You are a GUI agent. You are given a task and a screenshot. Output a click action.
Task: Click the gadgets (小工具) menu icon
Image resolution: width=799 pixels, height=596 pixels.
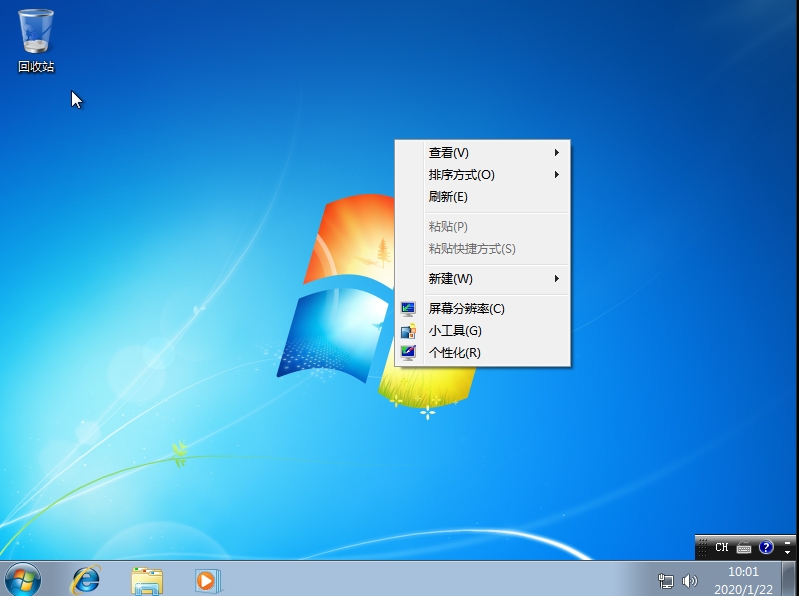point(408,331)
